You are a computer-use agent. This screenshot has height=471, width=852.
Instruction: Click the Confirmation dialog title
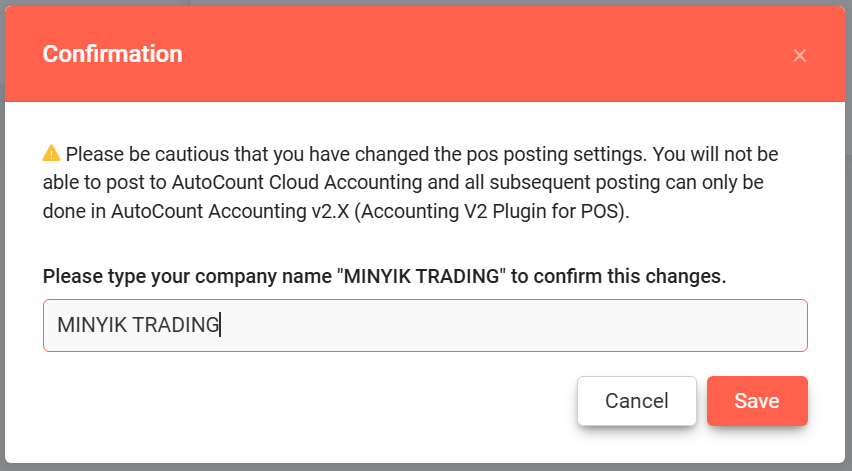[112, 54]
